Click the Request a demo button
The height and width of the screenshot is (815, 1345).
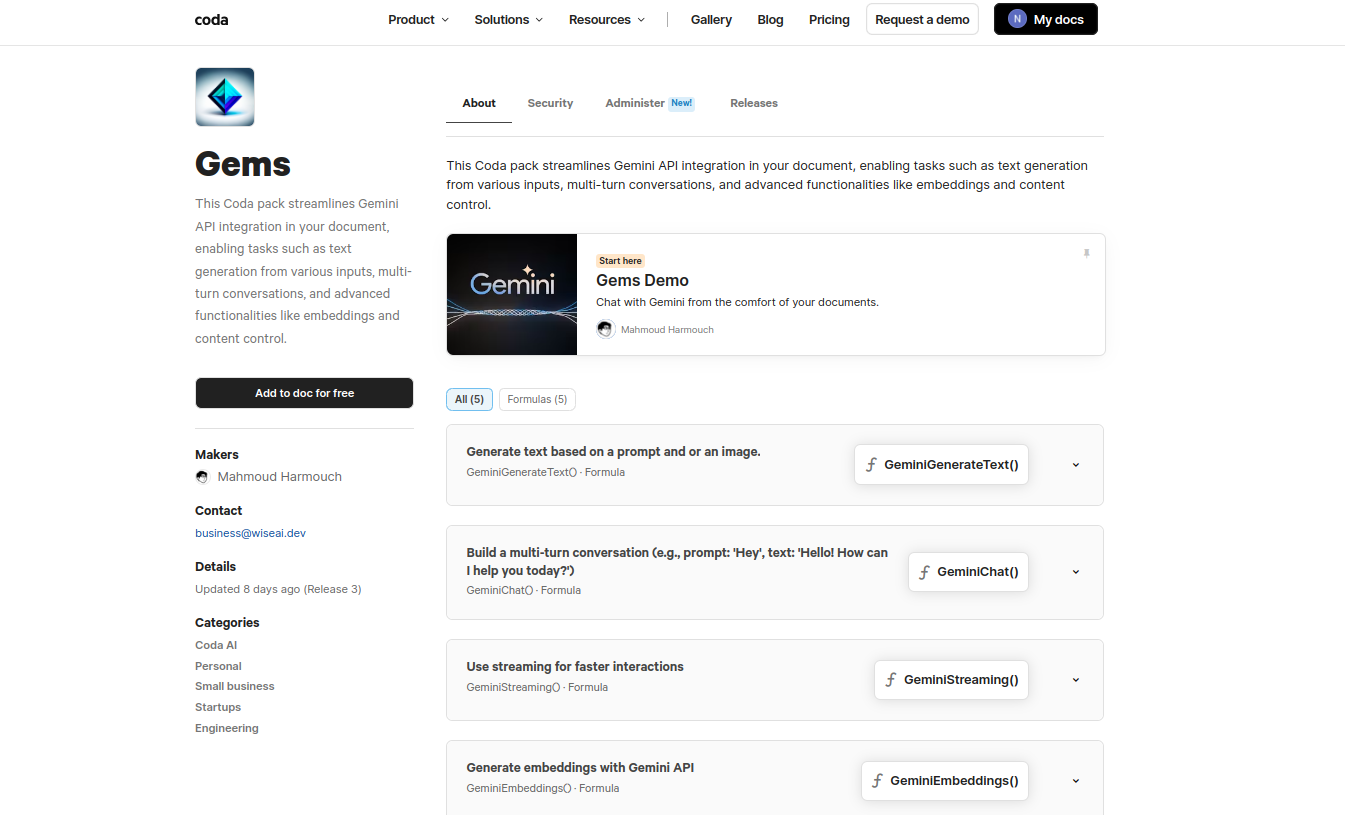[922, 19]
